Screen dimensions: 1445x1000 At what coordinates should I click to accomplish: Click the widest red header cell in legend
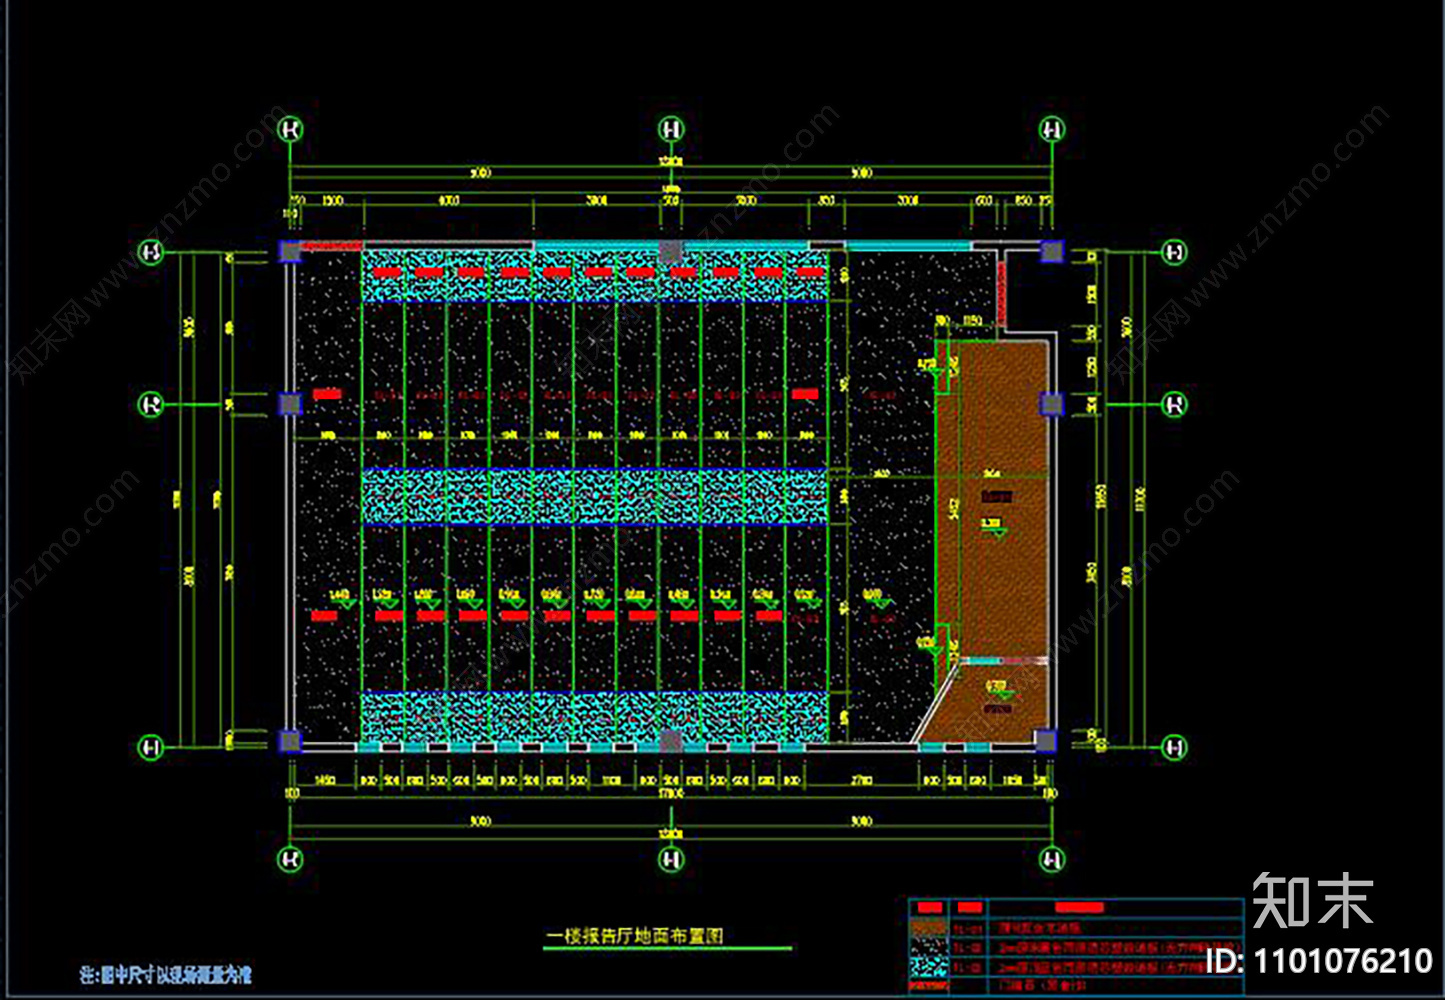[x=1081, y=907]
